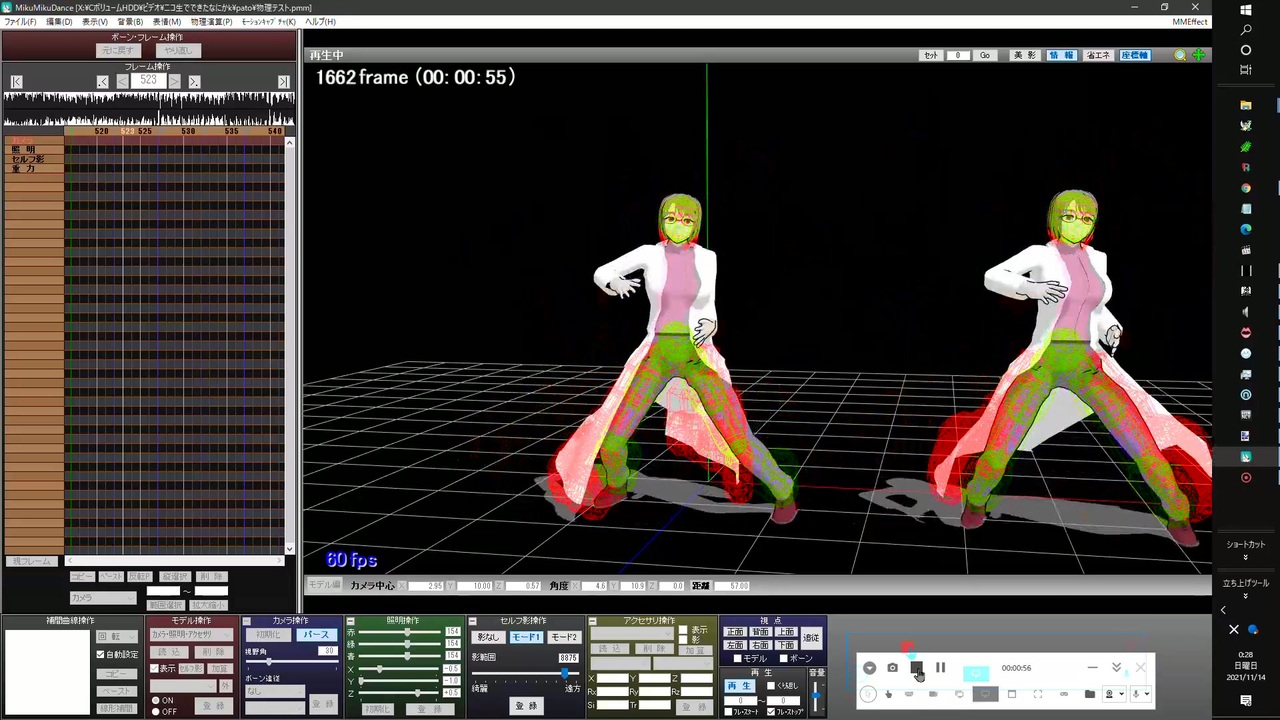The width and height of the screenshot is (1280, 720).
Task: Jump to the last frame arrow button
Action: pyautogui.click(x=283, y=81)
